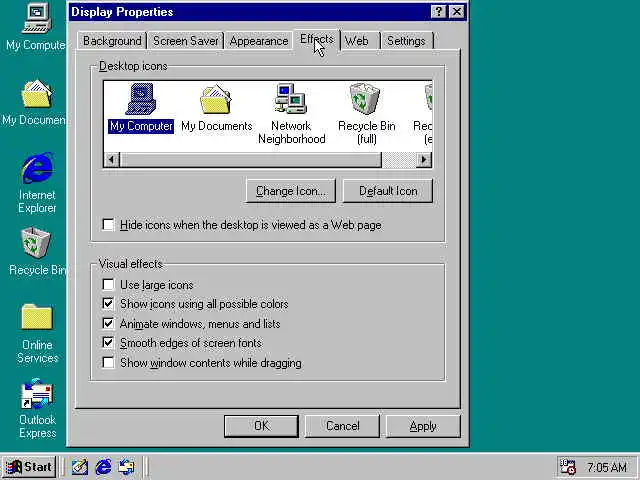Viewport: 640px width, 480px height.
Task: Click the My Computer desktop icon
Action: click(36, 27)
